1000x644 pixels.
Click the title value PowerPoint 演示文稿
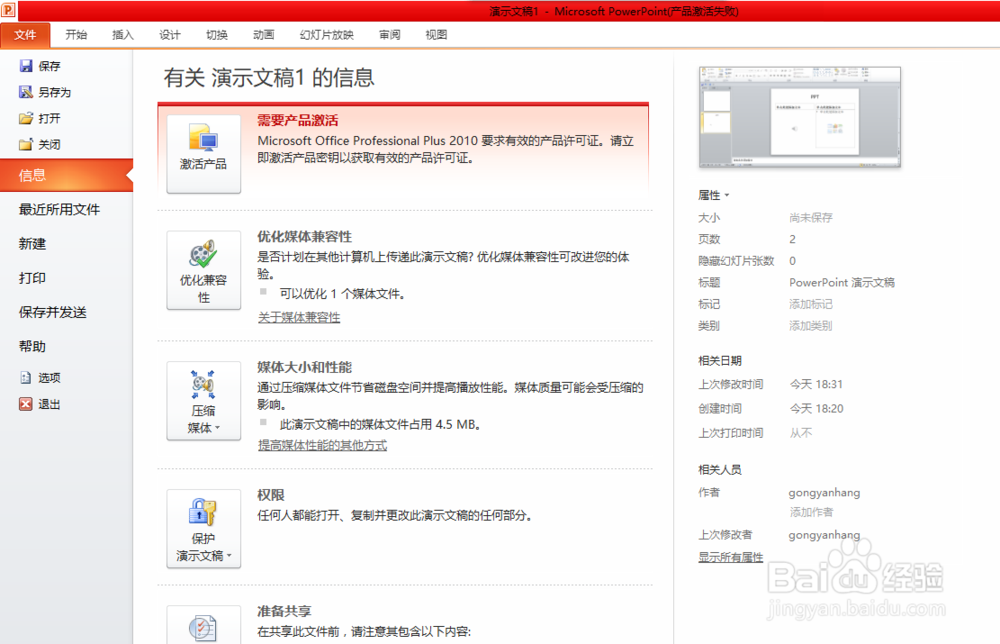point(842,282)
